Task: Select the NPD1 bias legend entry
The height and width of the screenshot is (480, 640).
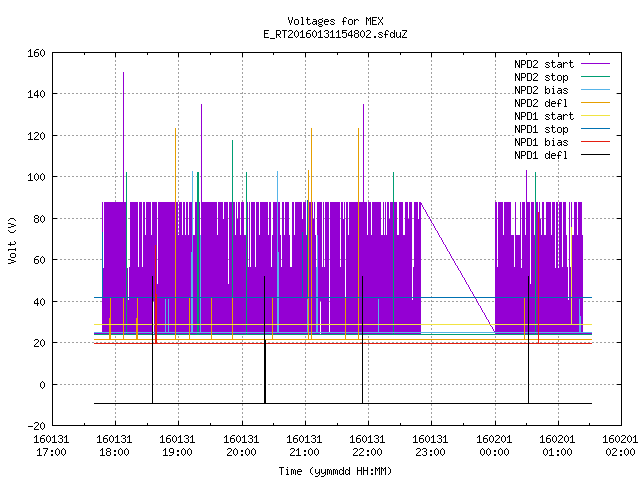Action: pos(541,142)
